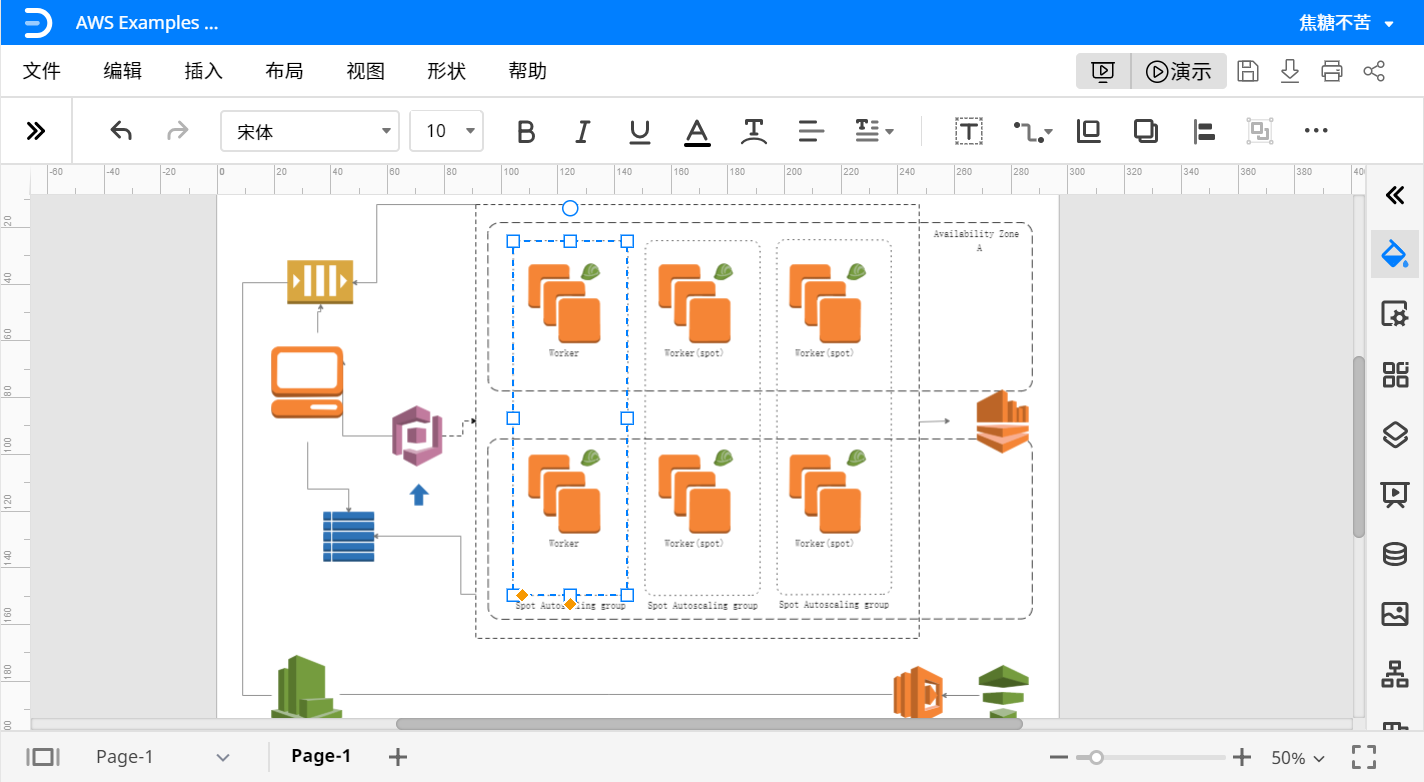Zoom out with the minus button
Viewport: 1424px width, 782px height.
[1061, 757]
